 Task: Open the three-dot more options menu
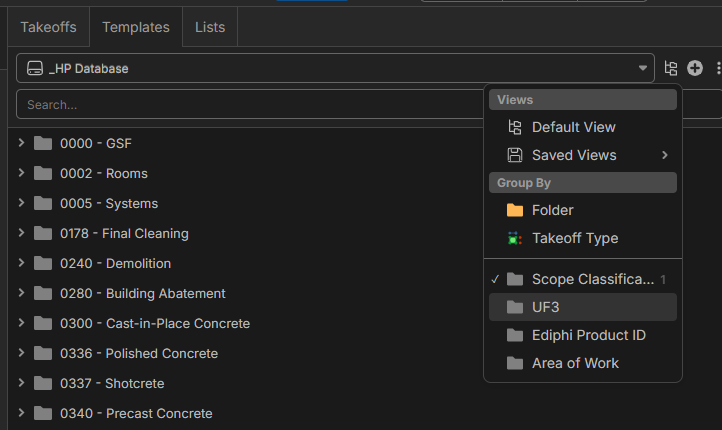[x=717, y=69]
